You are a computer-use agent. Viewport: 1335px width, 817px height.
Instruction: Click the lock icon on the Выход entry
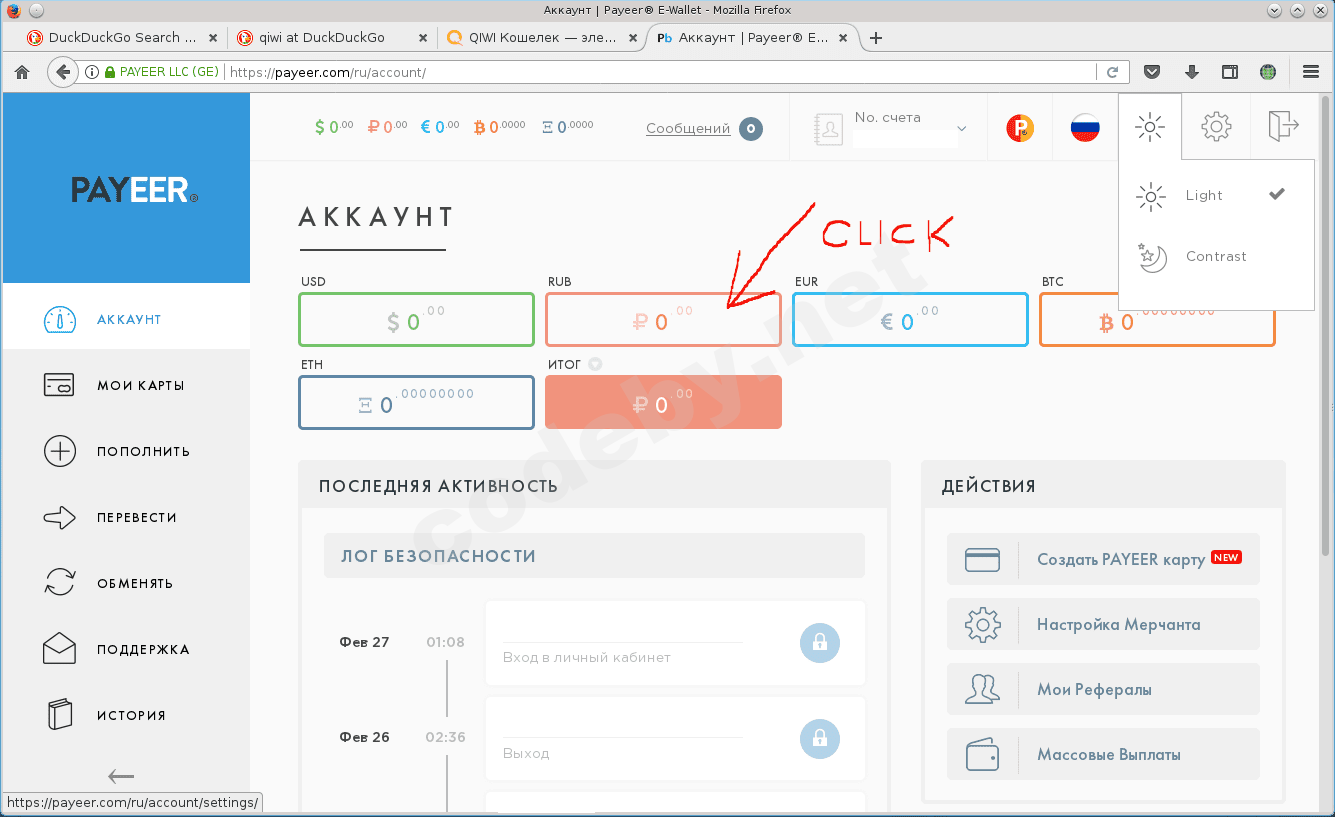click(820, 739)
